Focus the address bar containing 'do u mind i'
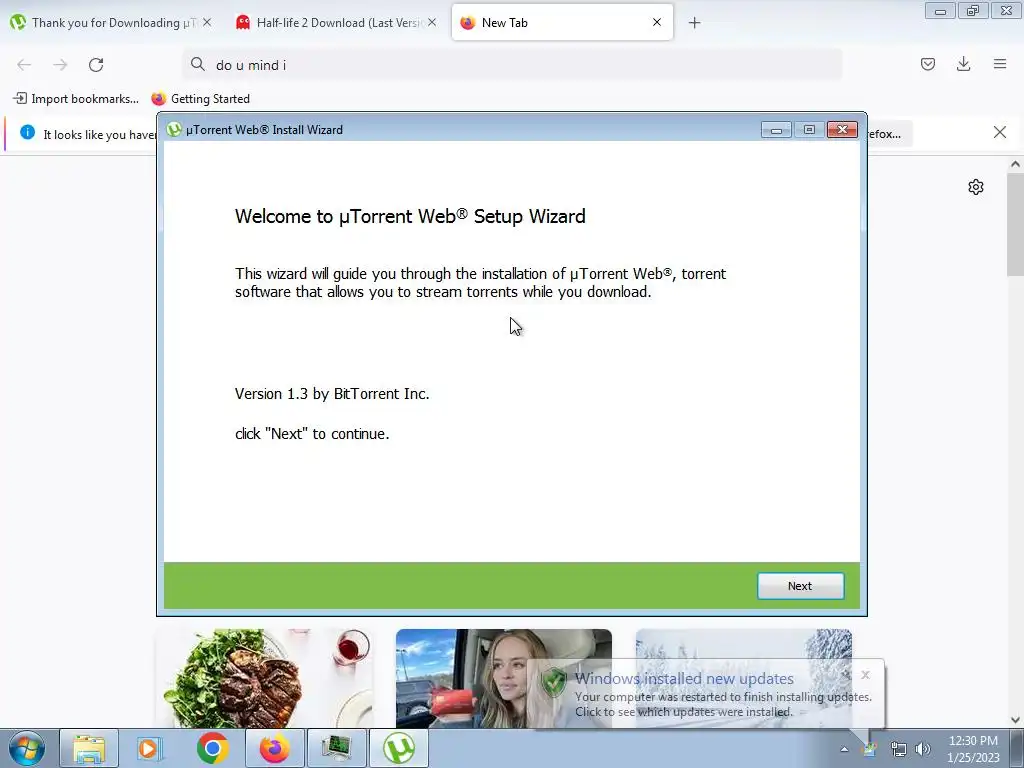 (513, 65)
